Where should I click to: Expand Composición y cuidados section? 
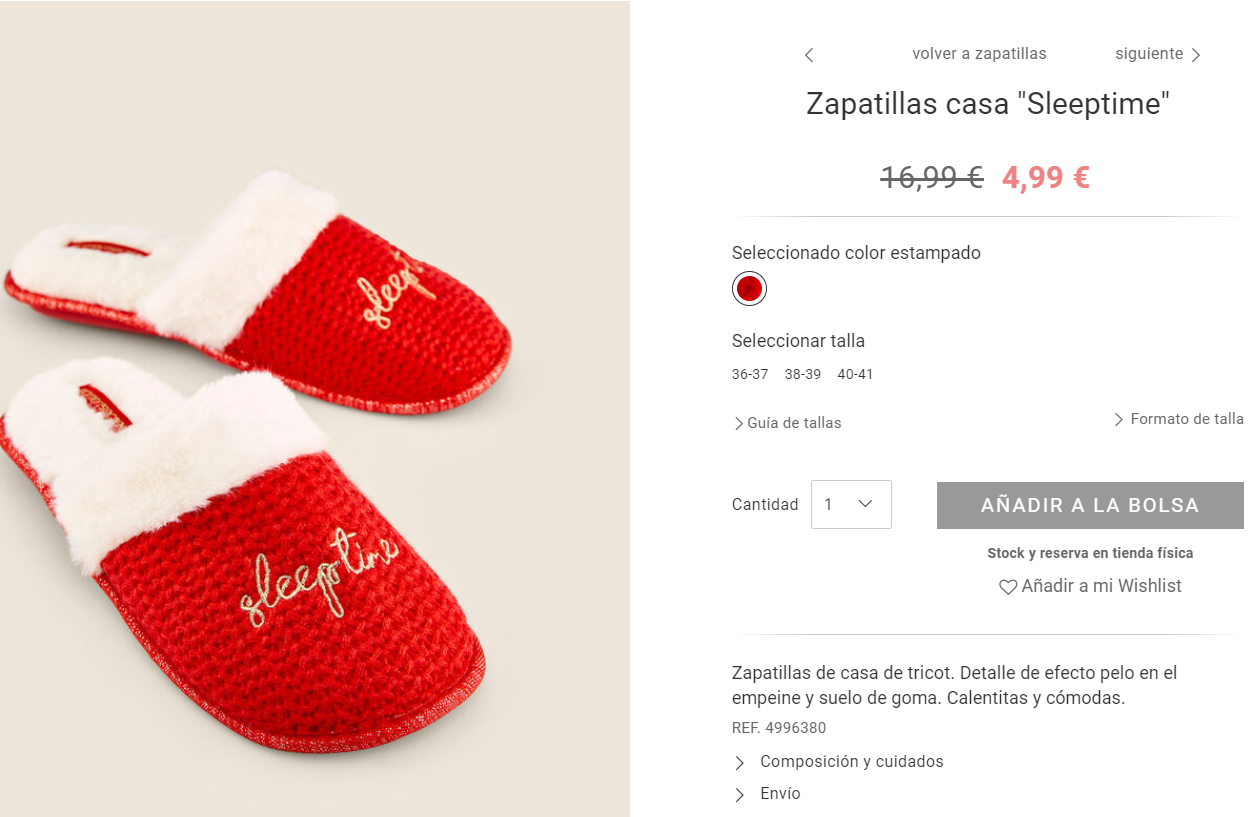852,762
